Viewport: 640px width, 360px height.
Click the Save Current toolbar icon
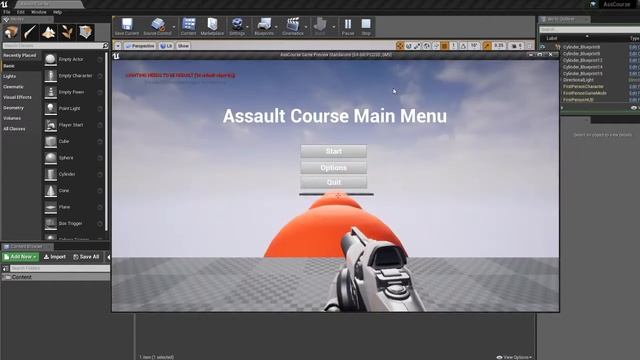click(x=127, y=24)
